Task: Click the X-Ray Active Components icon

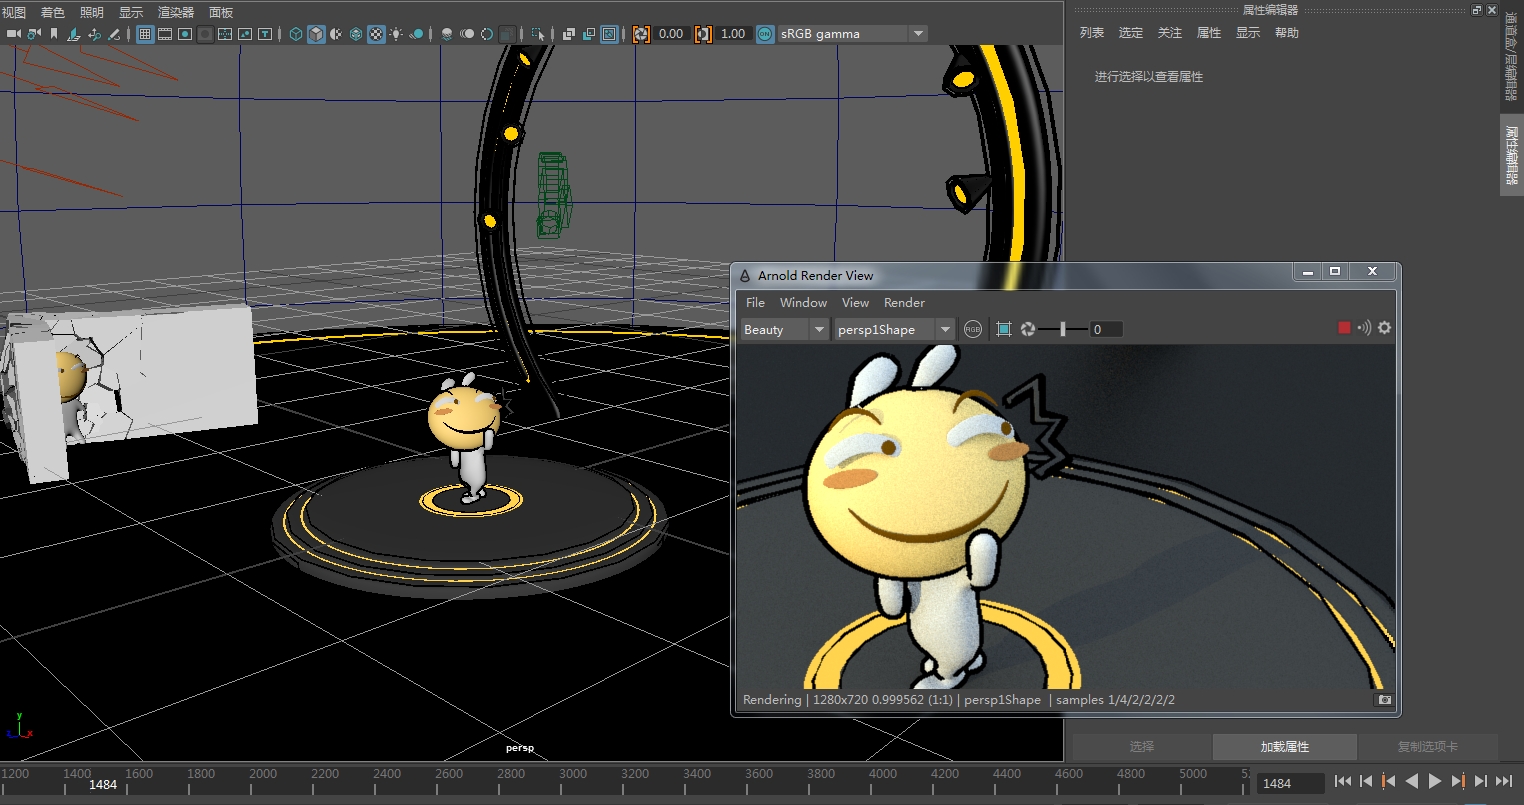Action: pyautogui.click(x=589, y=34)
